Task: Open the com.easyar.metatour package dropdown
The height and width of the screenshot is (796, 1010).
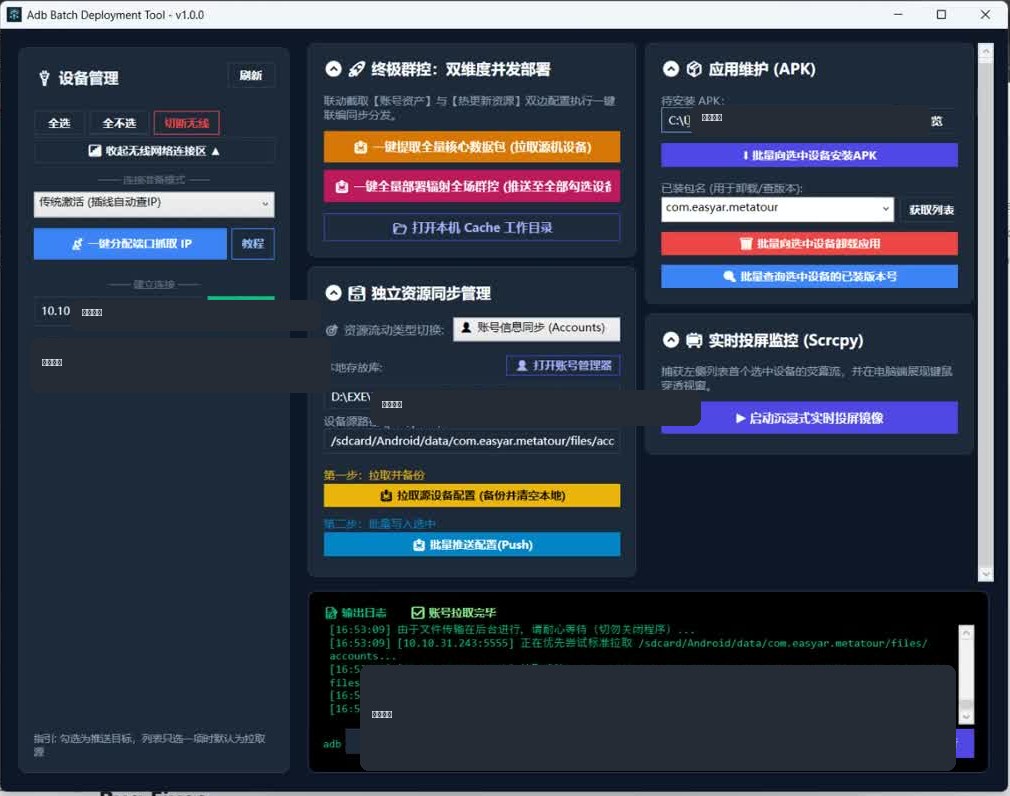Action: coord(777,209)
